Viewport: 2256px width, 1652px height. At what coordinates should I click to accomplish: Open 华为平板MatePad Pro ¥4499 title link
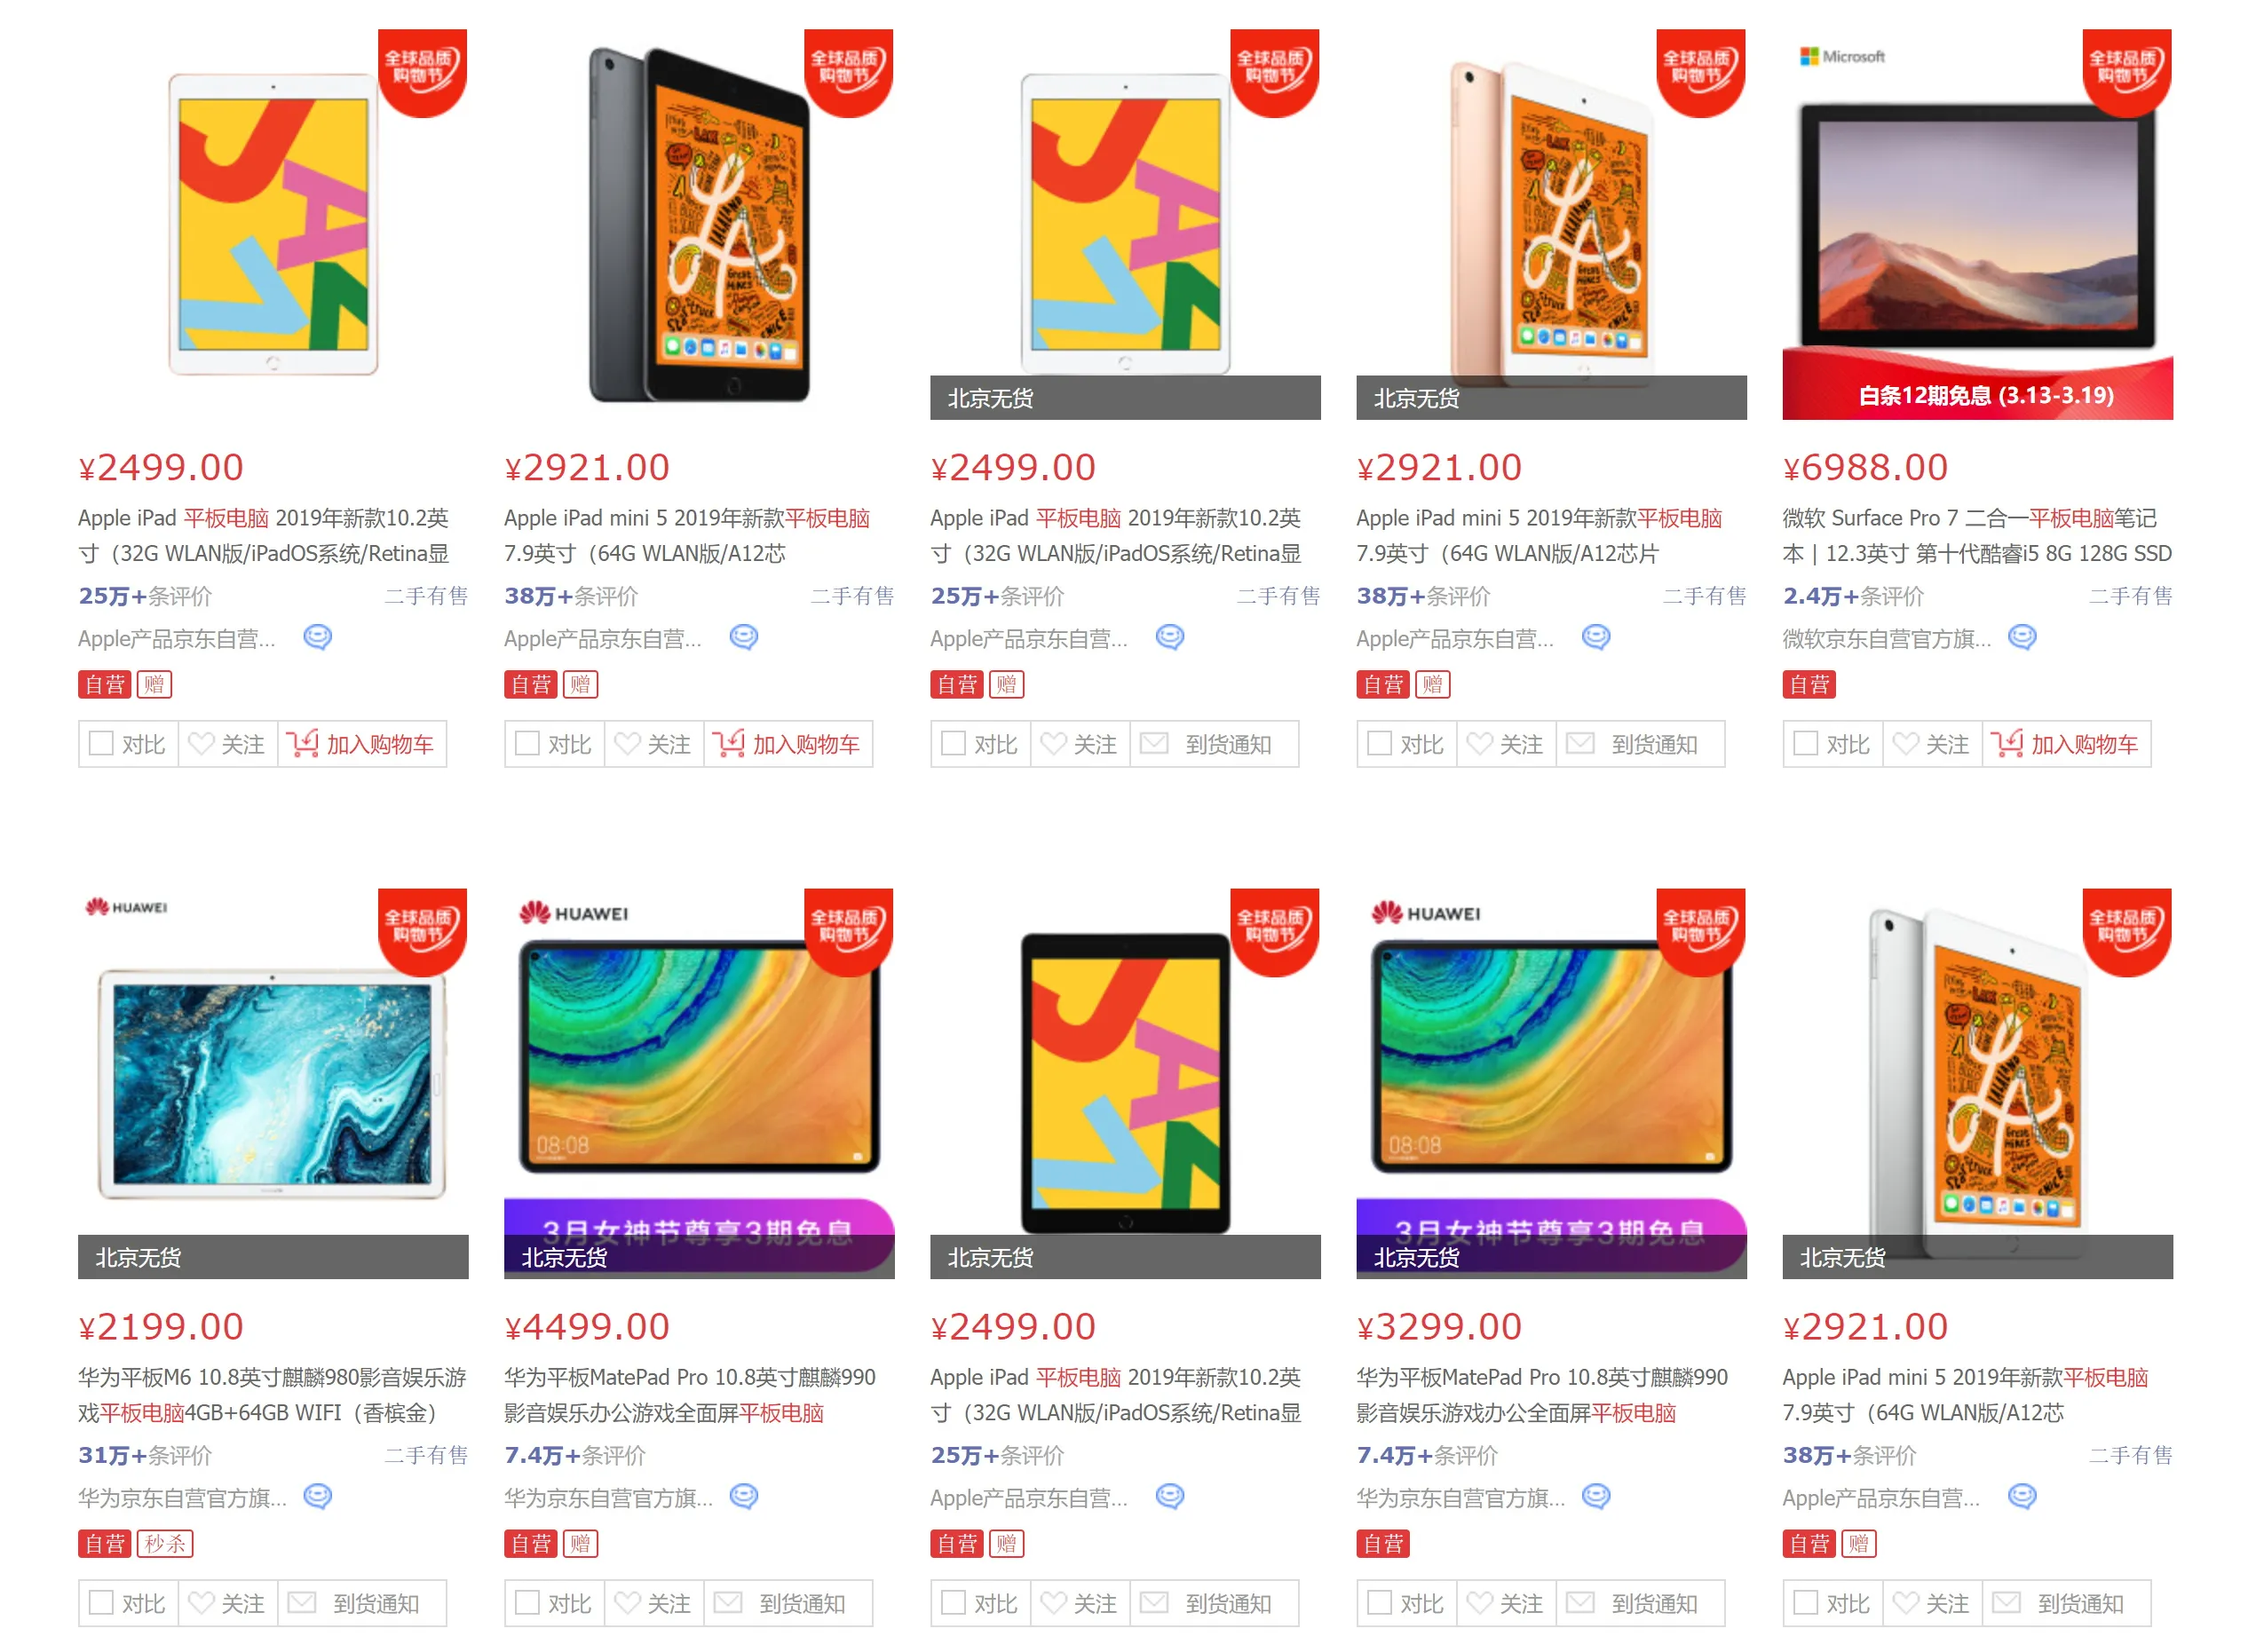pos(690,1395)
